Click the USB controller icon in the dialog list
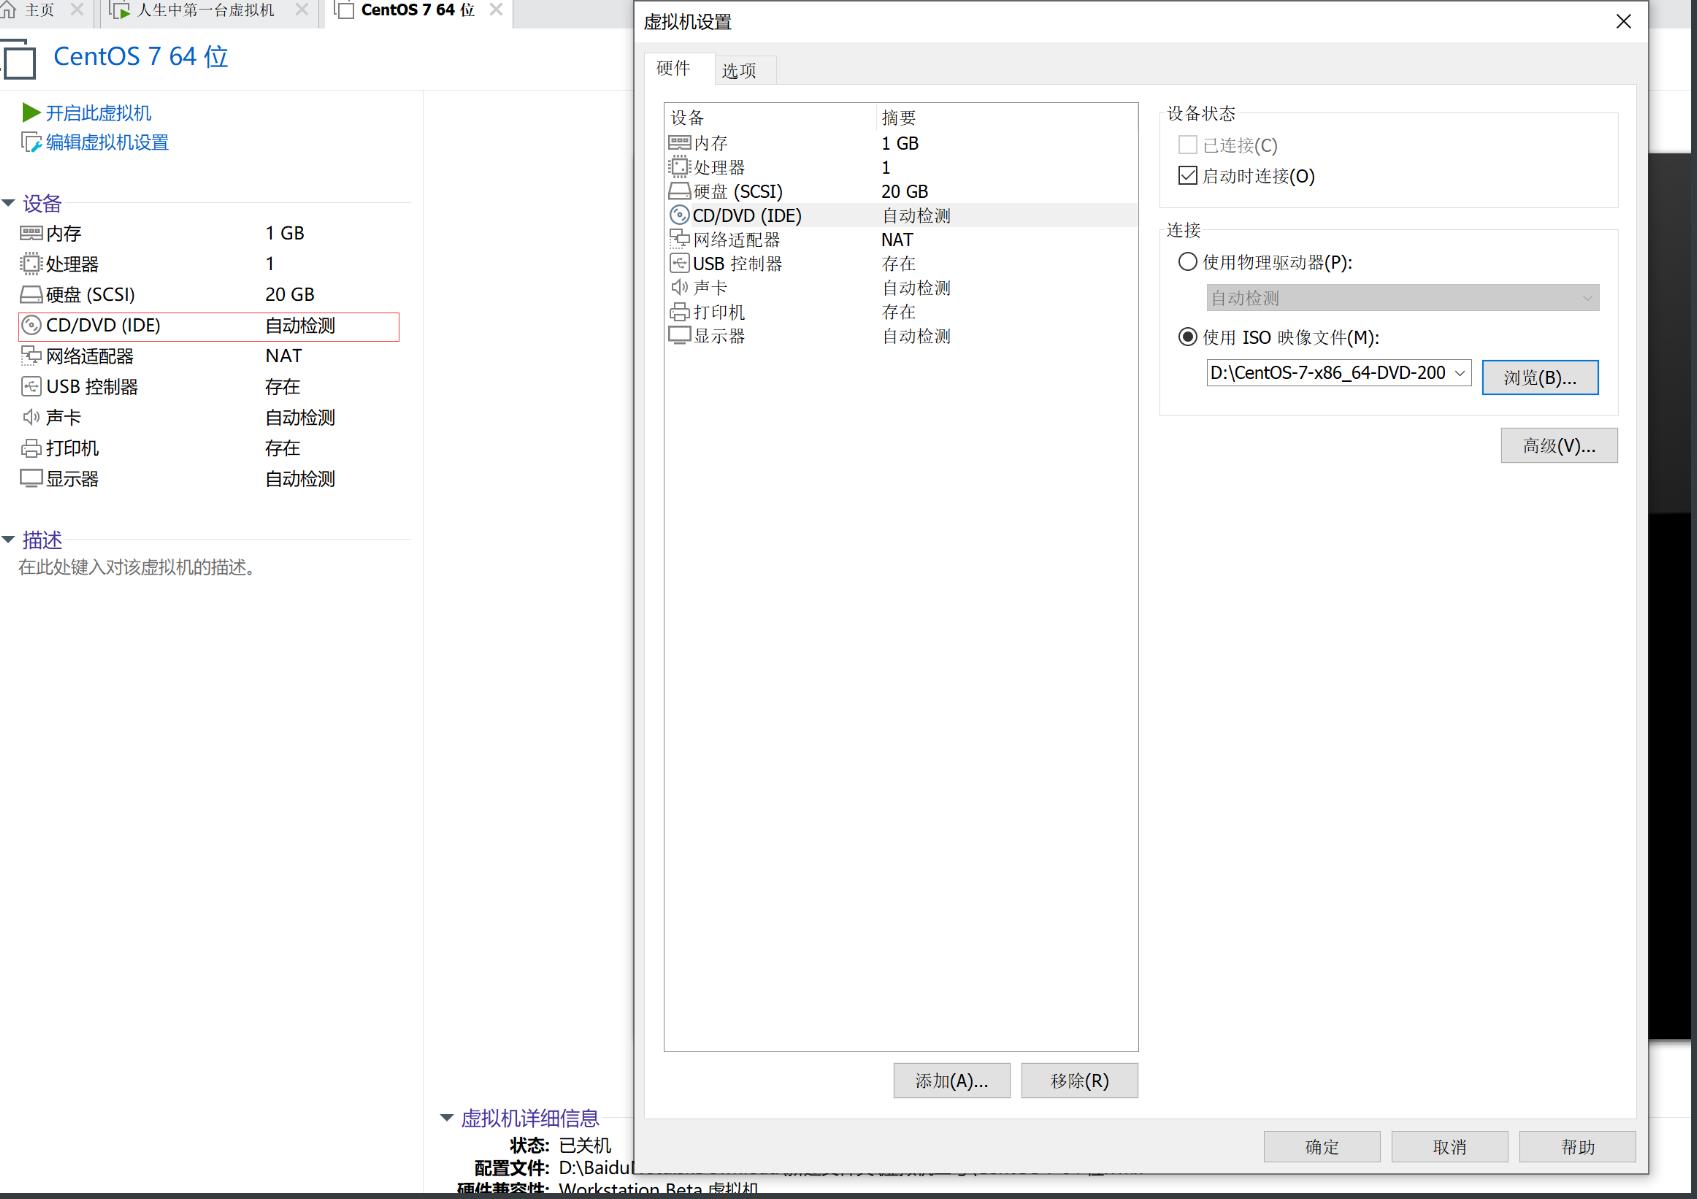The image size is (1697, 1199). coord(679,263)
